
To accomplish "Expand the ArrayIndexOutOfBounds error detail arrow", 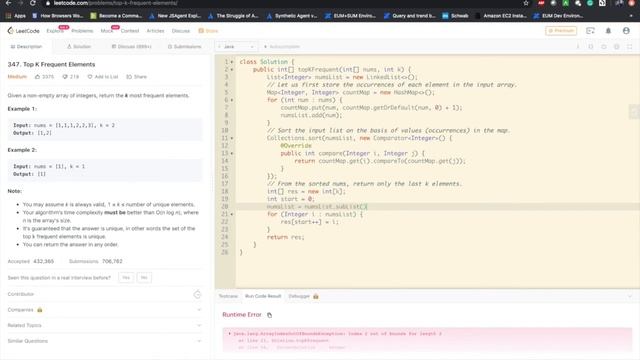I will tap(229, 333).
